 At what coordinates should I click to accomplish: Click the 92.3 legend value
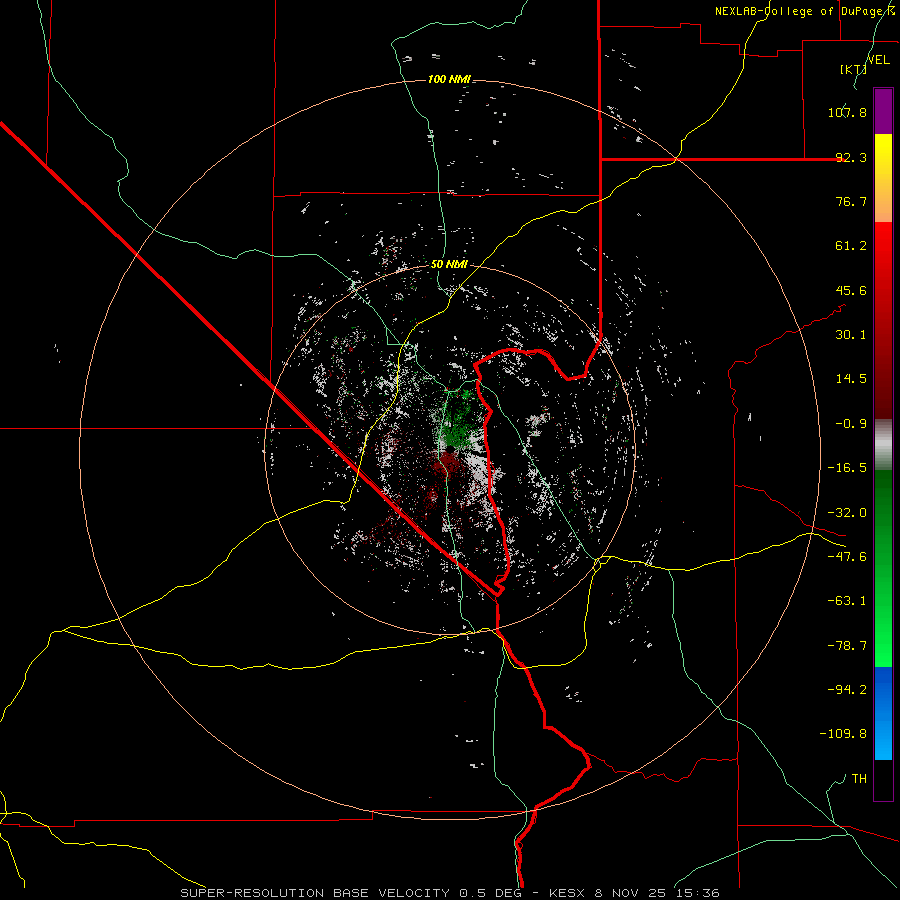coord(851,157)
